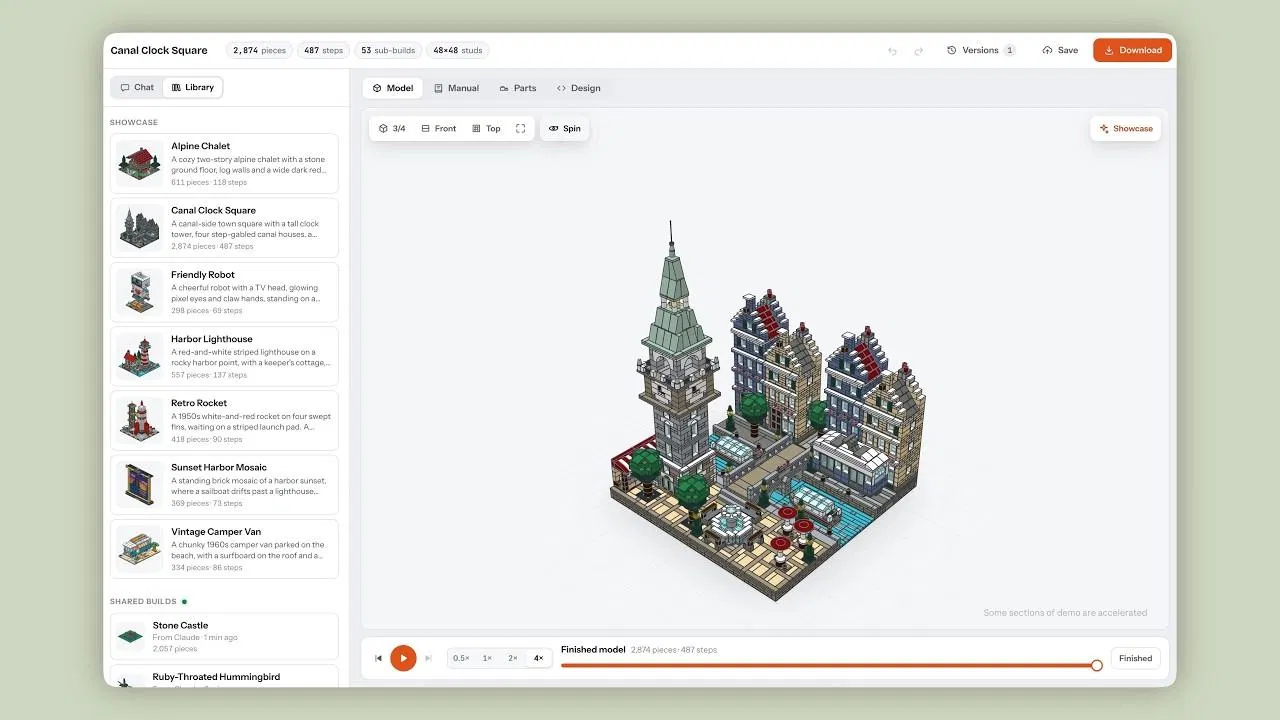Open the Versions history
This screenshot has height=720, width=1280.
coord(981,51)
